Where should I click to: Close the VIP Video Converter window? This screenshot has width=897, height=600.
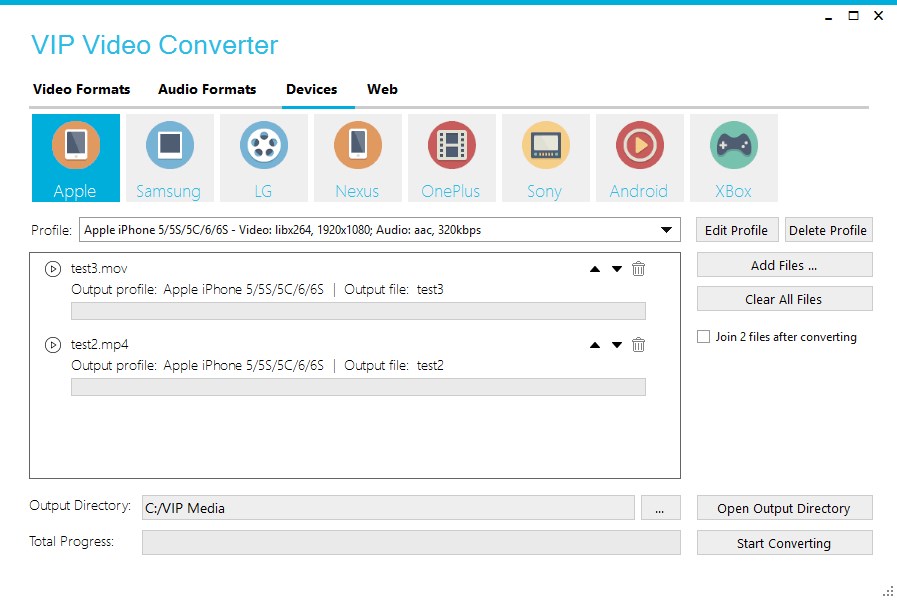point(879,16)
